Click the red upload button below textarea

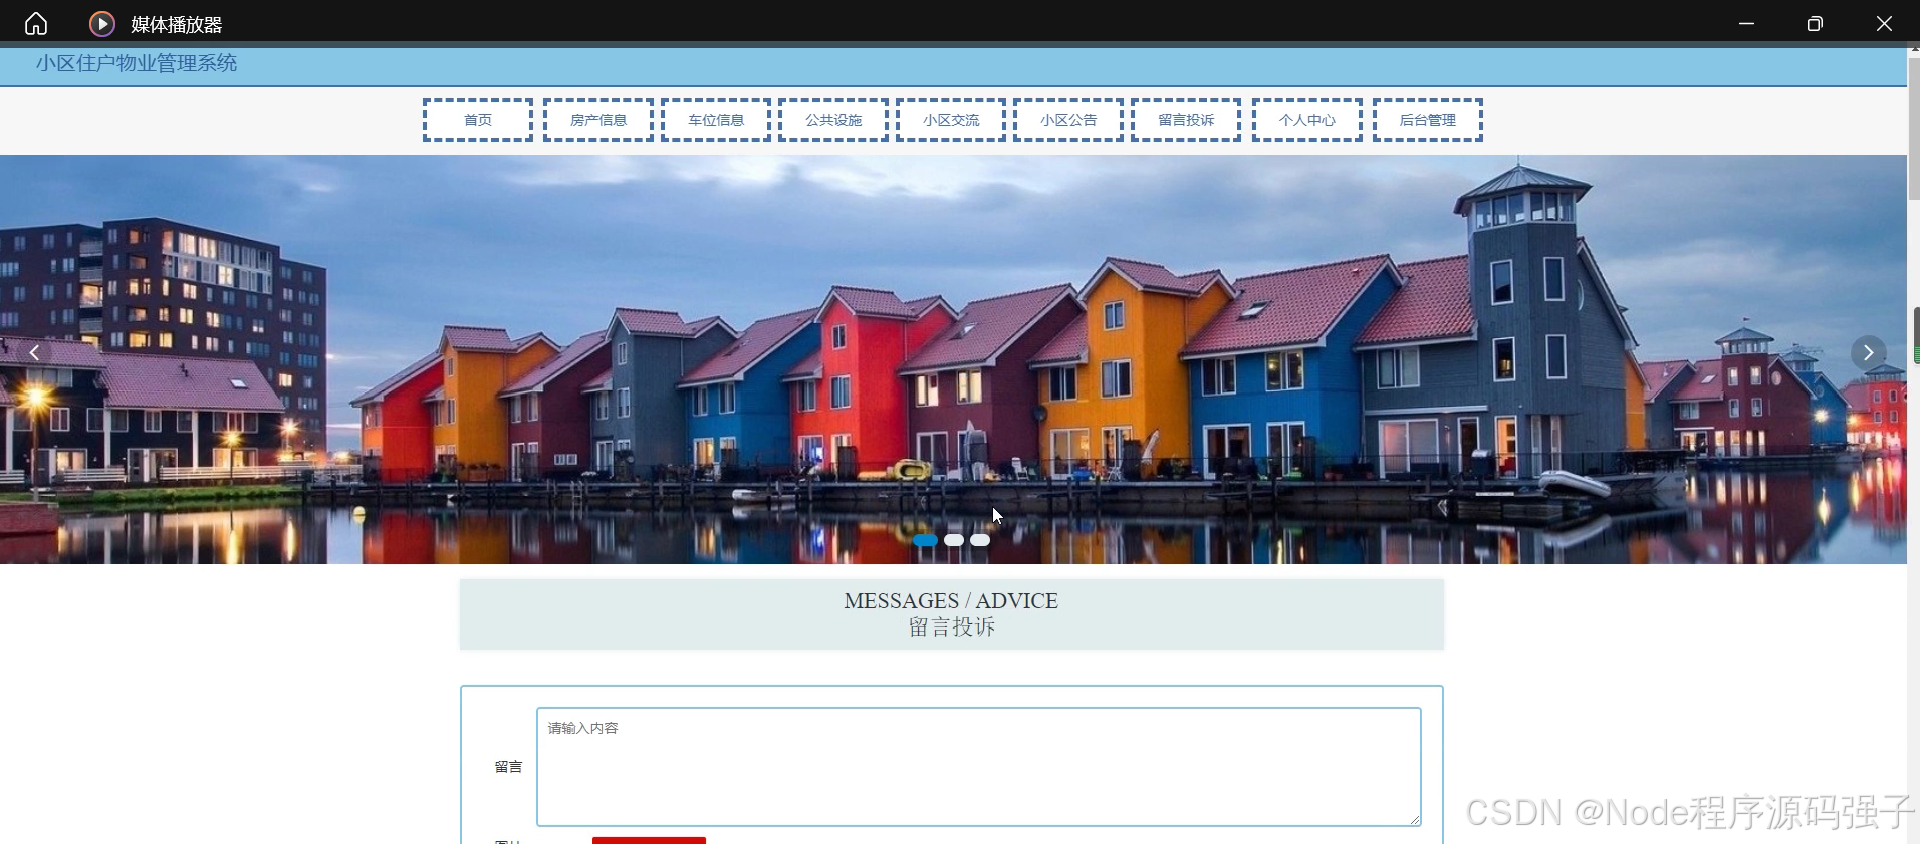pos(649,840)
